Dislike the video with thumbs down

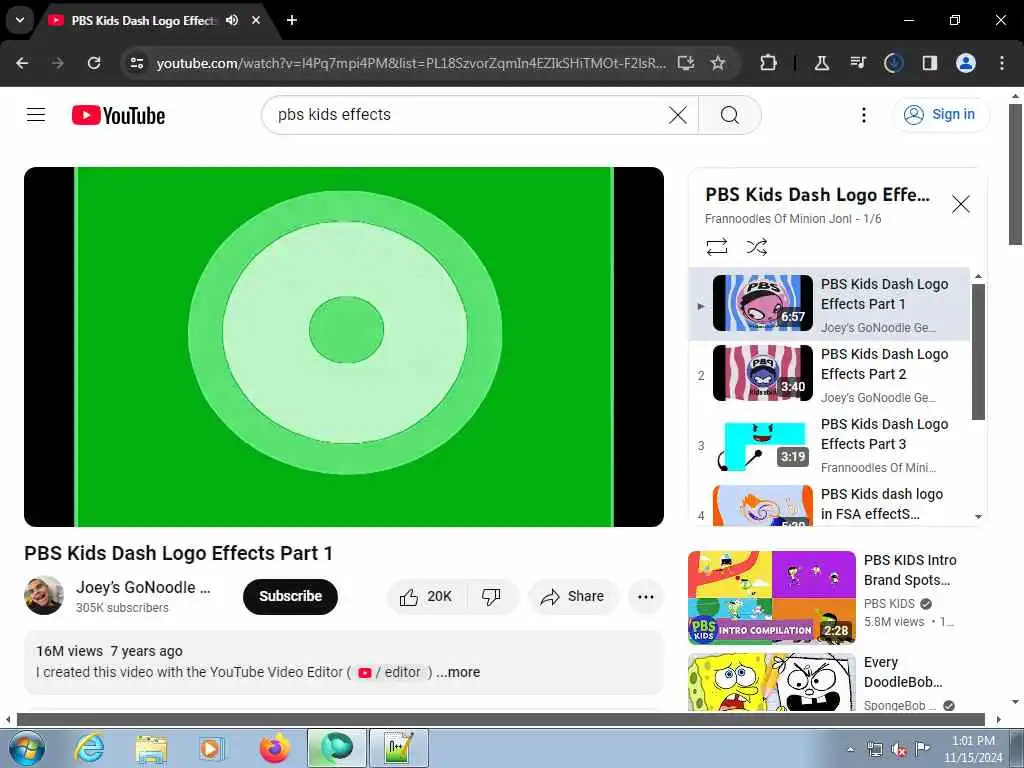(x=491, y=596)
